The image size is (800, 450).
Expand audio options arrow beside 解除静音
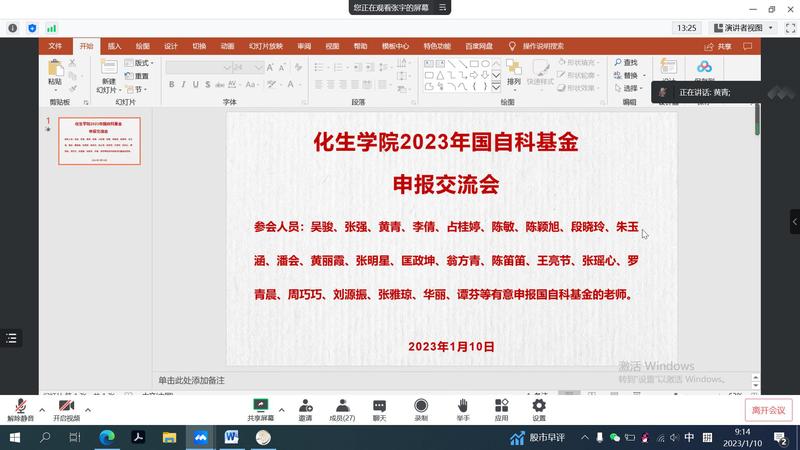(42, 409)
